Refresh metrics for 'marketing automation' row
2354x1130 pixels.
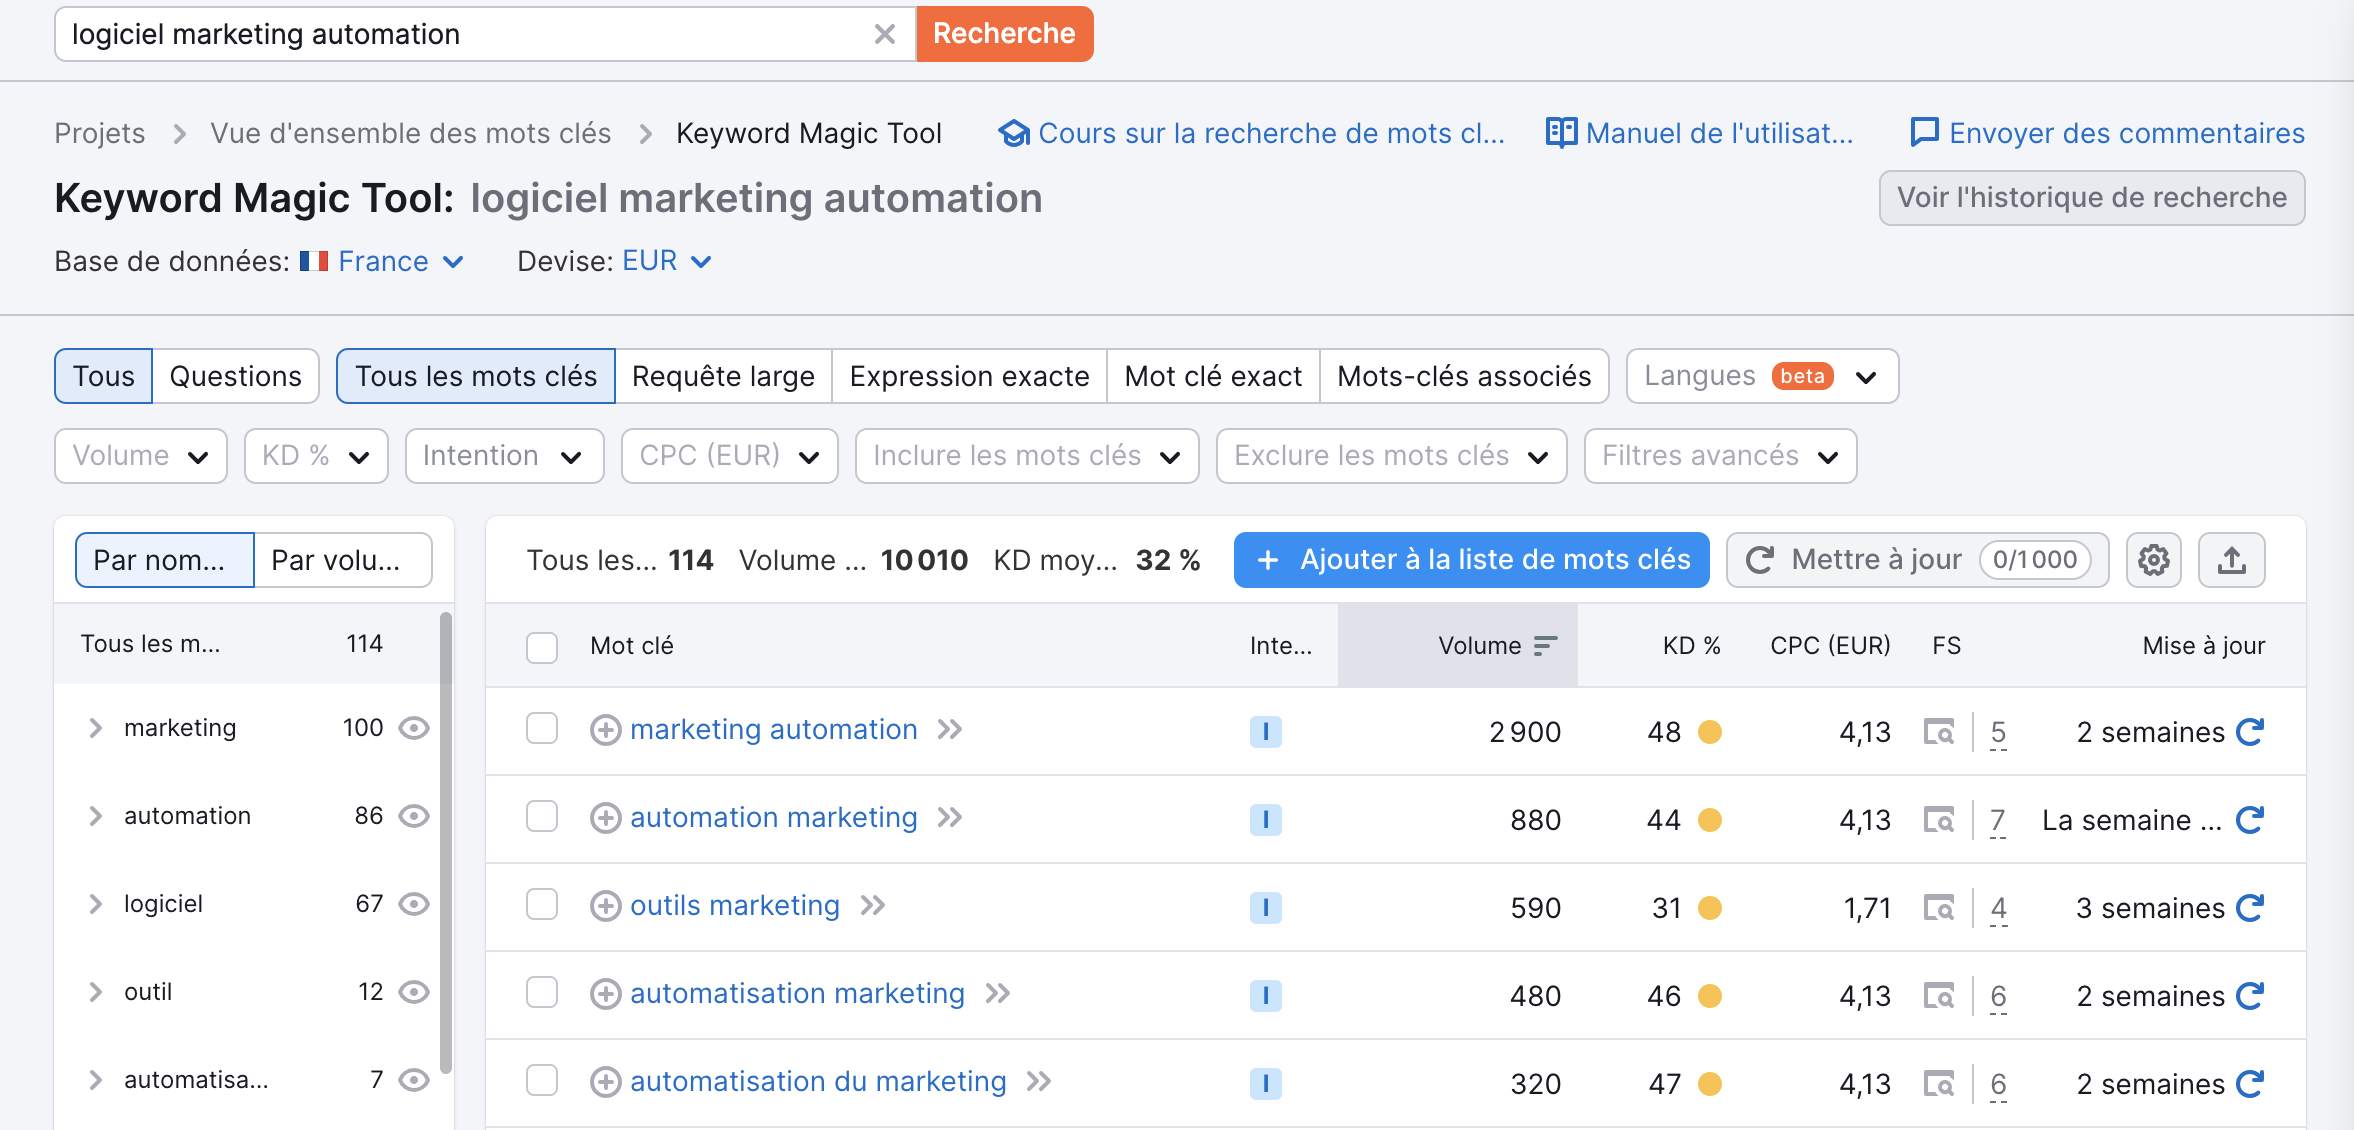(x=2250, y=732)
